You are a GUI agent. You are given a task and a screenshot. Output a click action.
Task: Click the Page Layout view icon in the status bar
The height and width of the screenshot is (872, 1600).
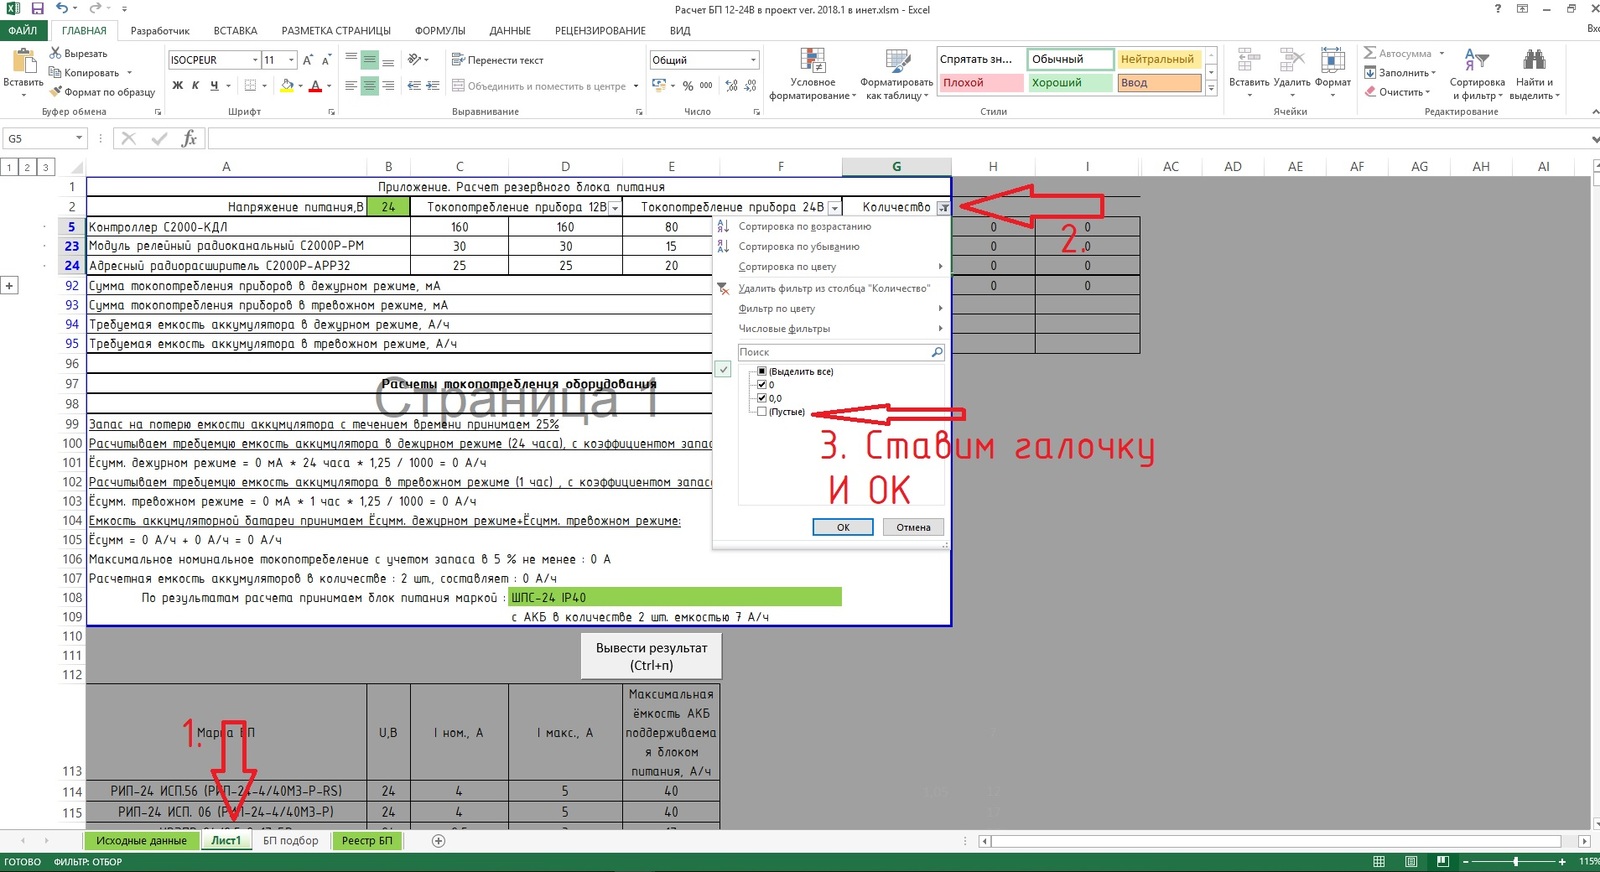(1411, 861)
